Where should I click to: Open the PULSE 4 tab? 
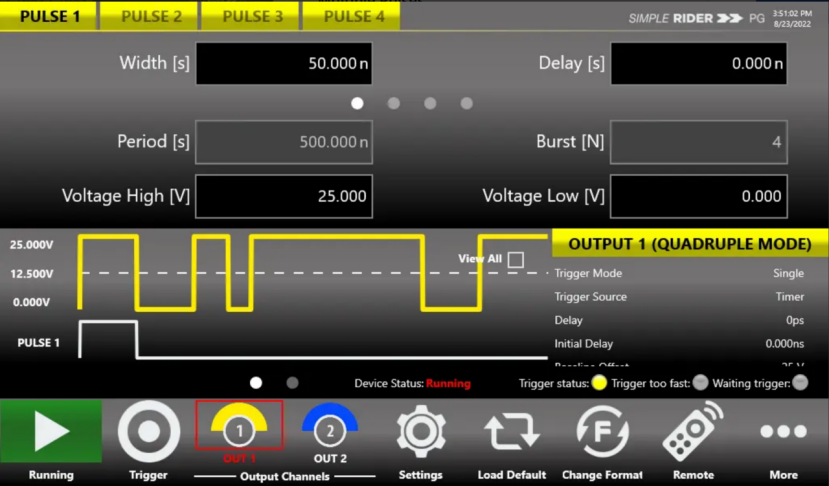(x=353, y=16)
